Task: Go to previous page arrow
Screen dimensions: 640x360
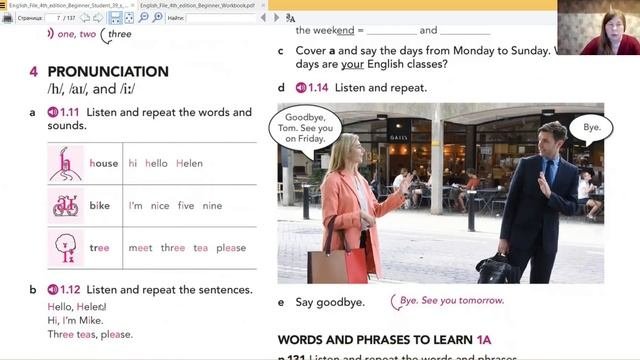Action: [x=84, y=18]
